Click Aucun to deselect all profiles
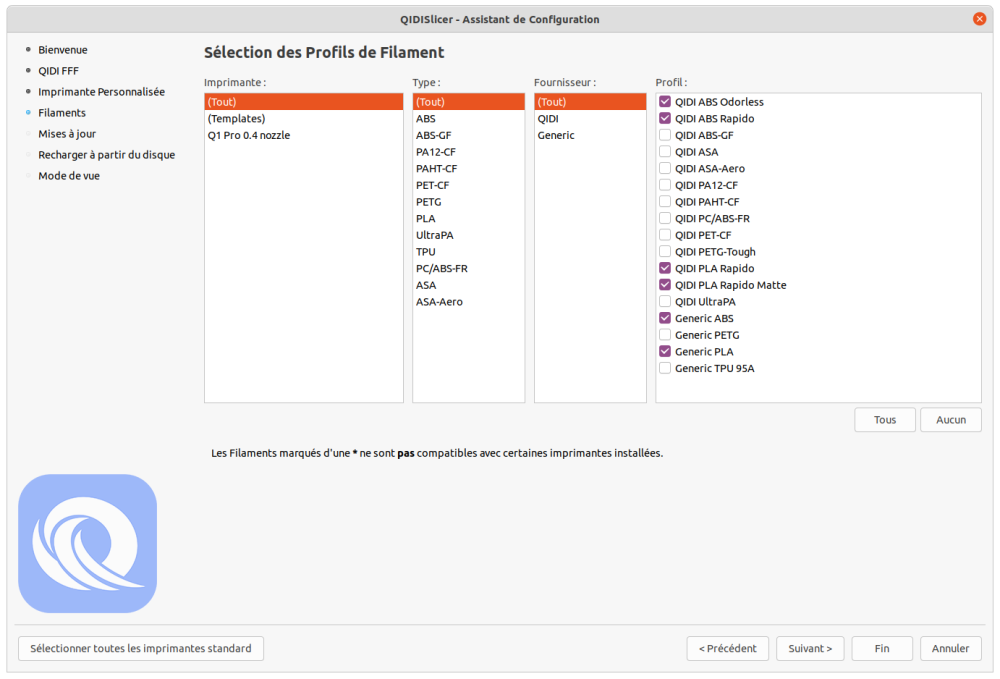Viewport: 1000px width, 679px height. (x=950, y=420)
